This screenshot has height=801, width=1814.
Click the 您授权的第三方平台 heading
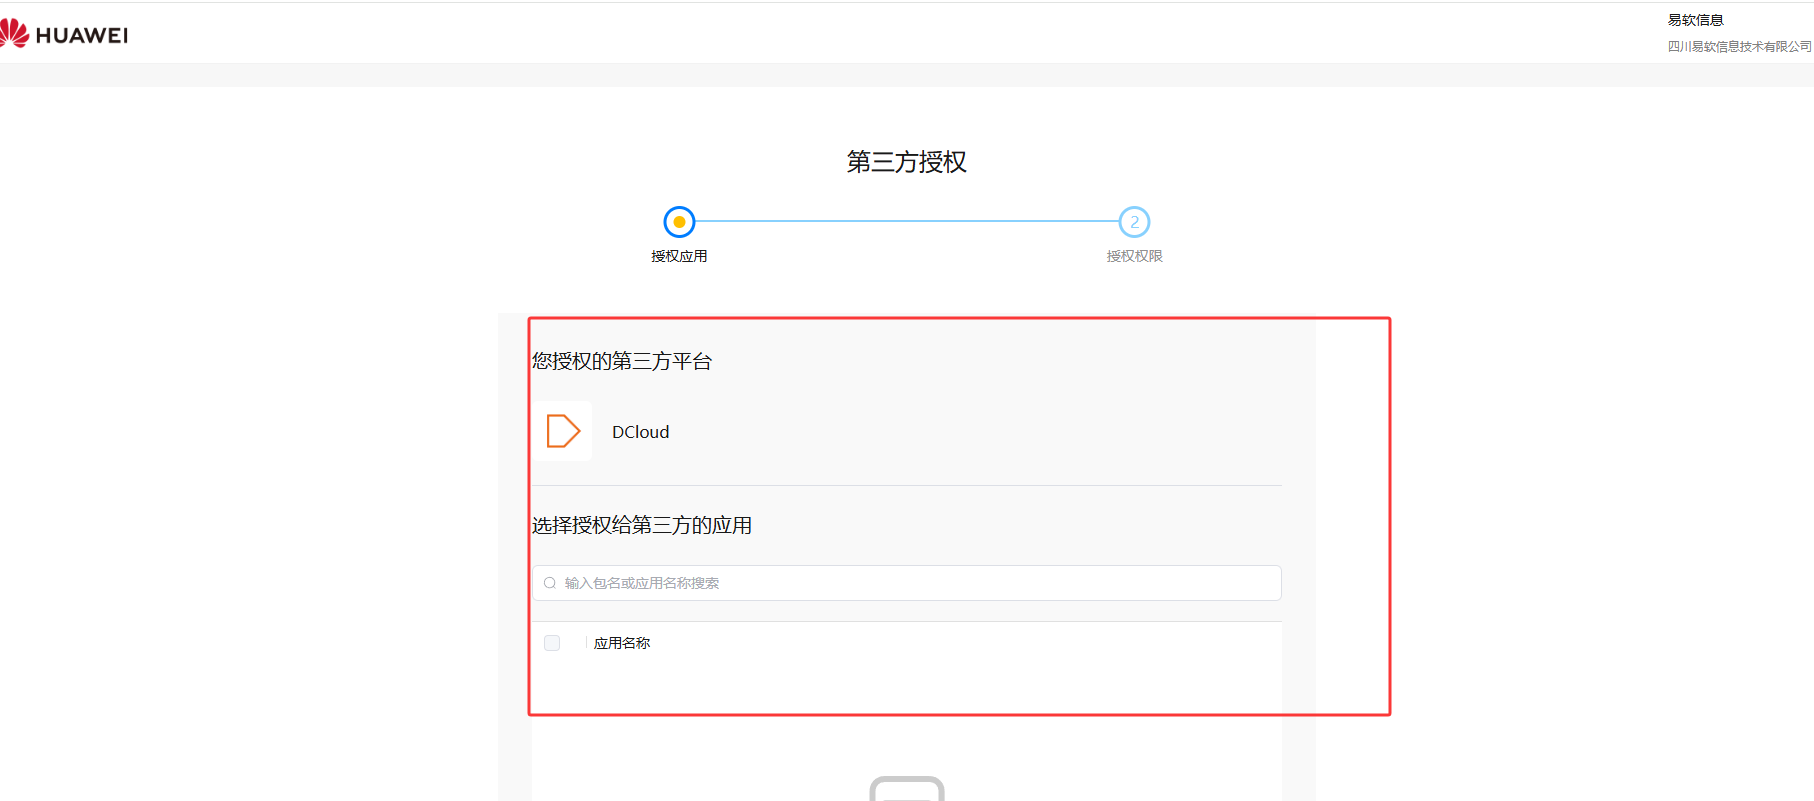coord(622,361)
